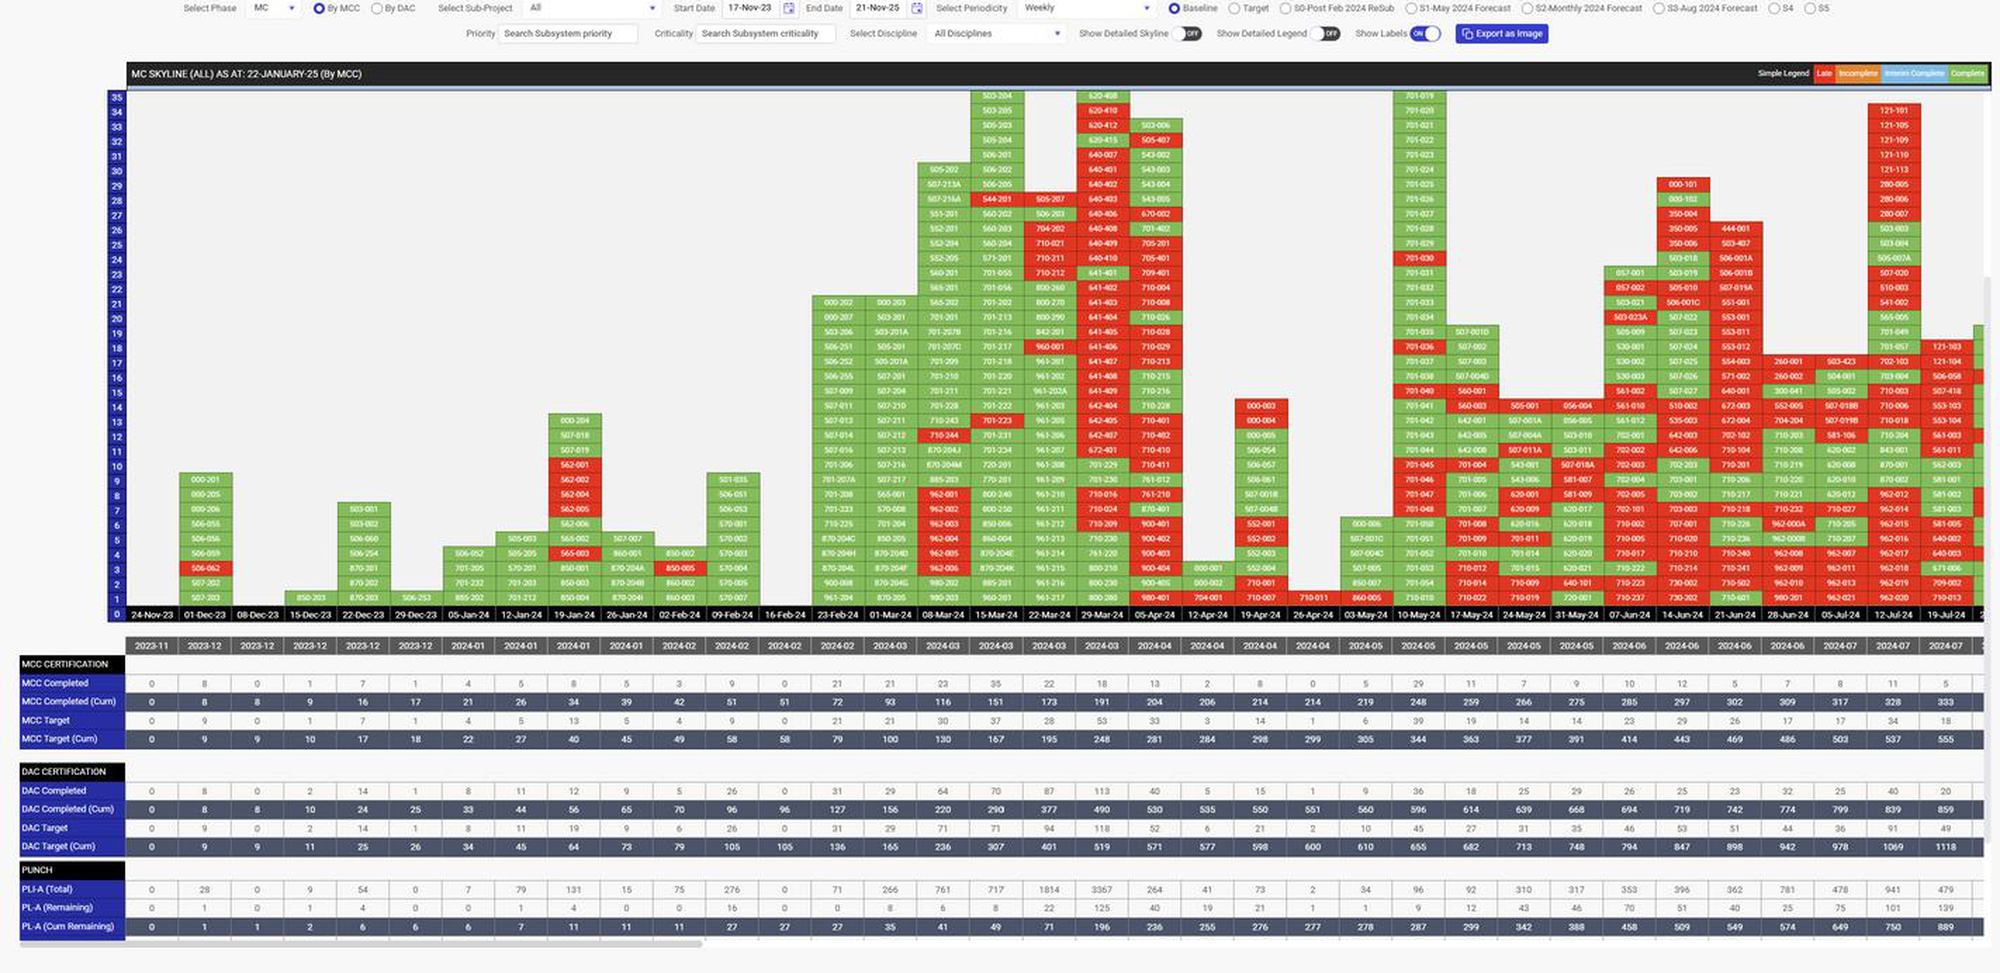The height and width of the screenshot is (973, 2000).
Task: Select the PL-A (Total) row label
Action: pyautogui.click(x=72, y=889)
